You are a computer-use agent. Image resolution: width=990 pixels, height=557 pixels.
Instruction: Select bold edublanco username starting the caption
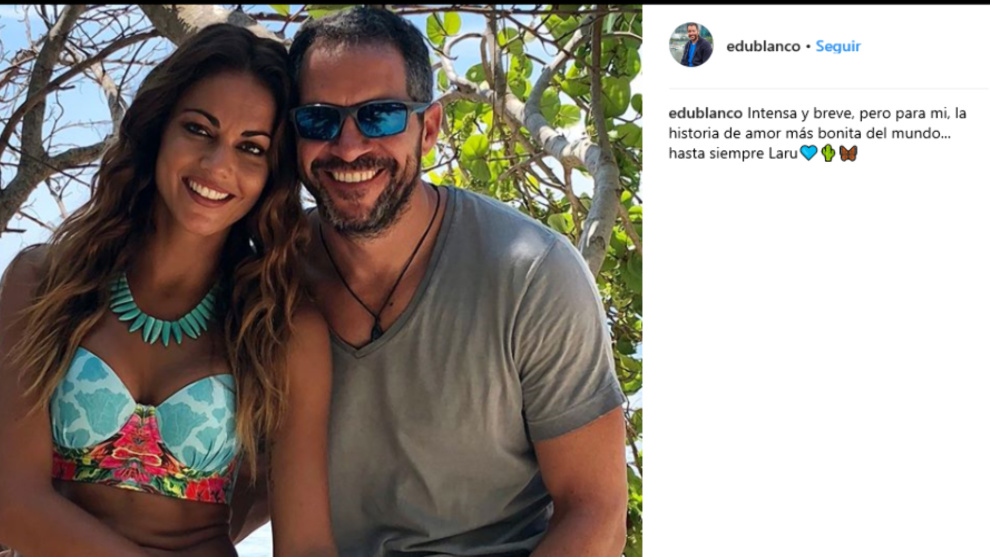click(x=705, y=114)
